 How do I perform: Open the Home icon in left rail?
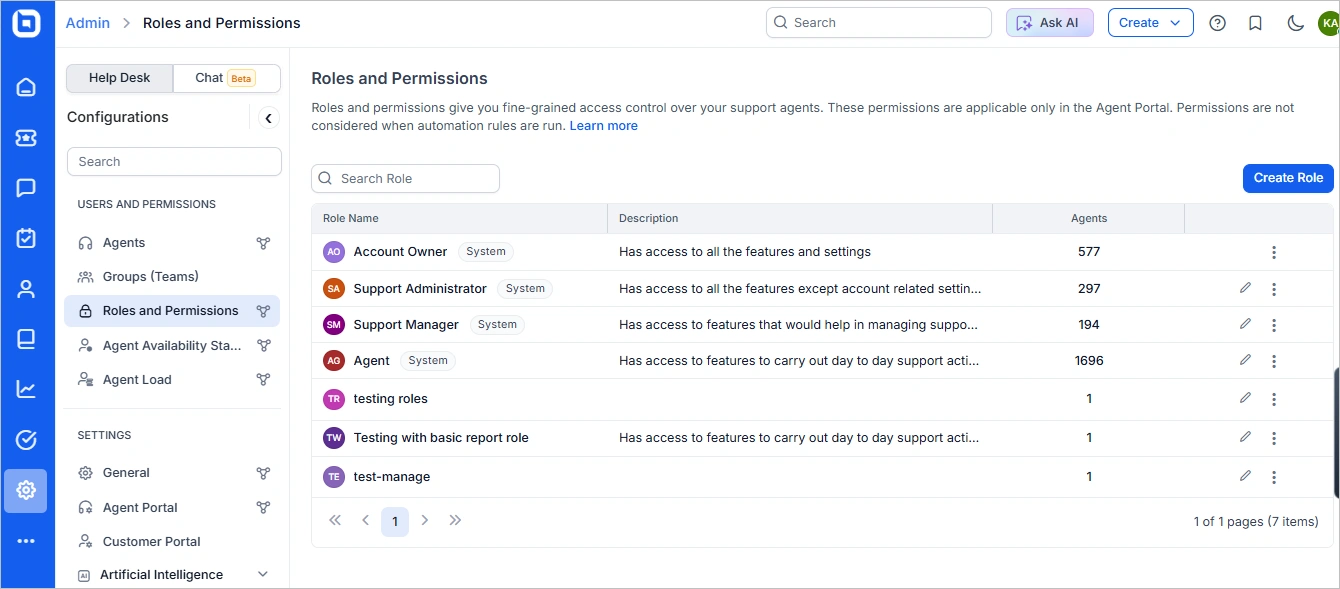26,87
